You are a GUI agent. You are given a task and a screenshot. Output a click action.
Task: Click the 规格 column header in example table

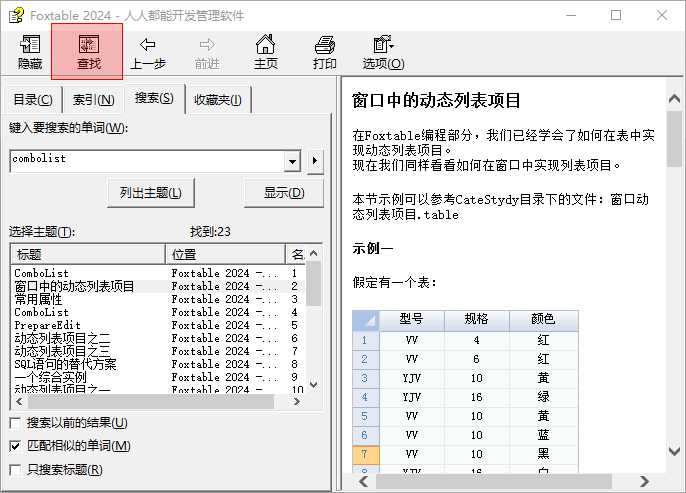[476, 320]
